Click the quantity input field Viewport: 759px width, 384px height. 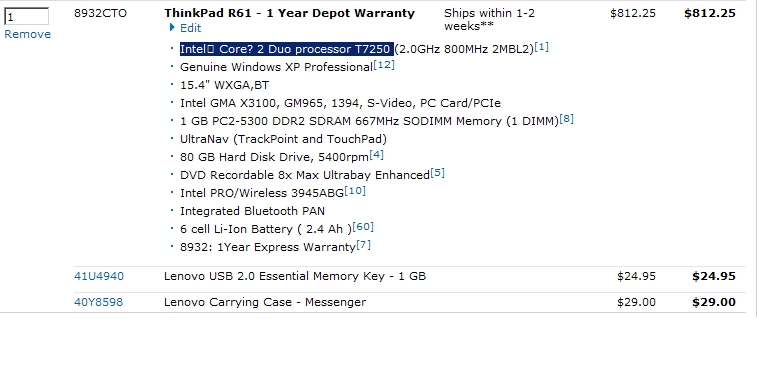(26, 16)
